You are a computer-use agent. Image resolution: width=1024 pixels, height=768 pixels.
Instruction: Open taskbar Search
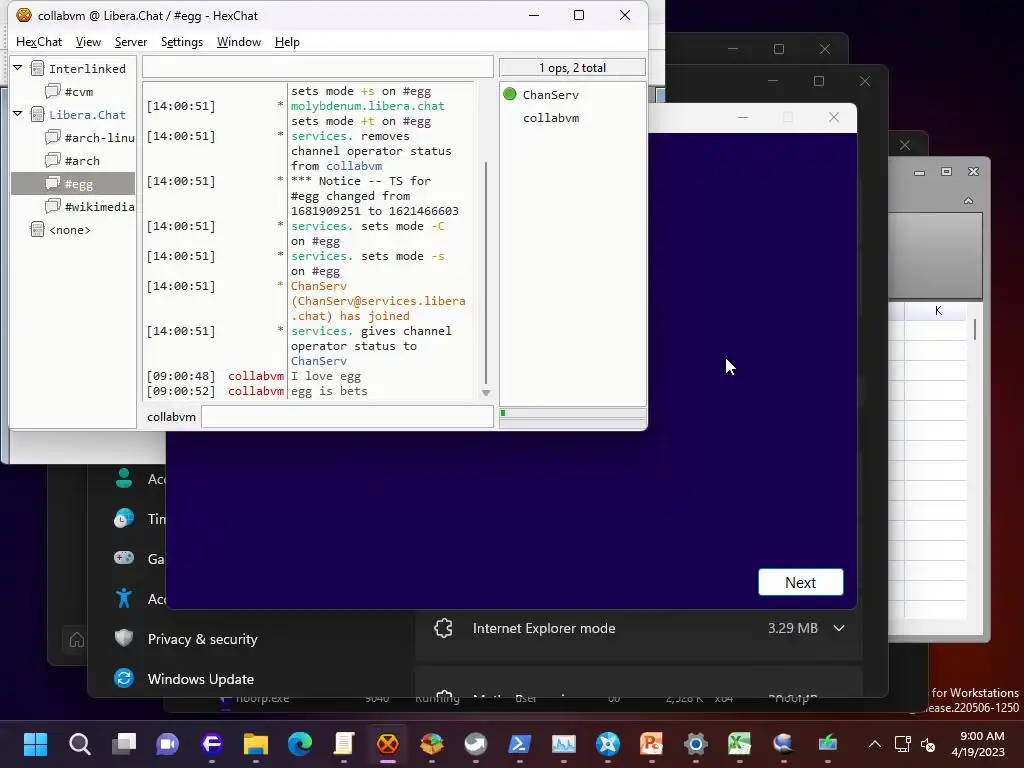point(80,744)
